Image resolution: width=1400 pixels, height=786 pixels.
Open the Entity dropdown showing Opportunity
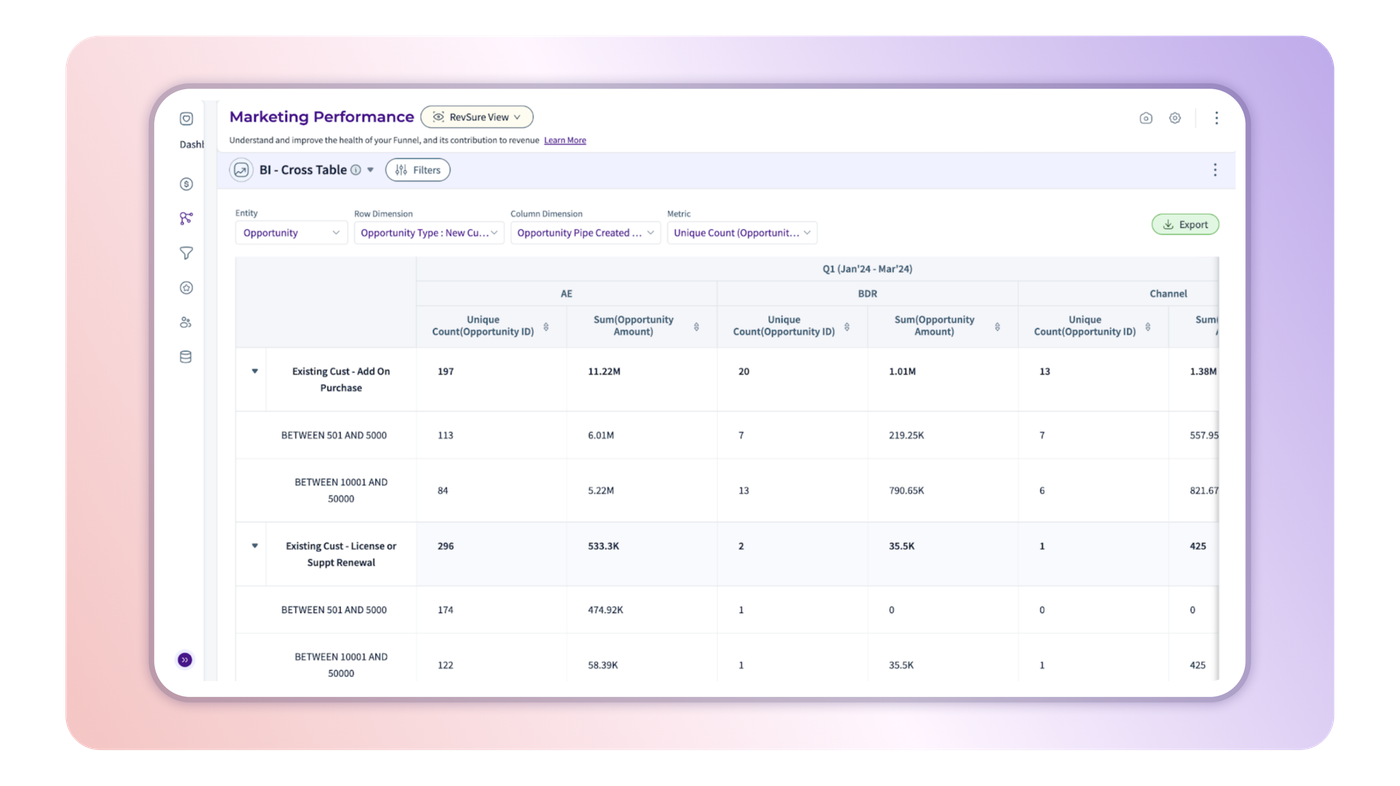291,233
